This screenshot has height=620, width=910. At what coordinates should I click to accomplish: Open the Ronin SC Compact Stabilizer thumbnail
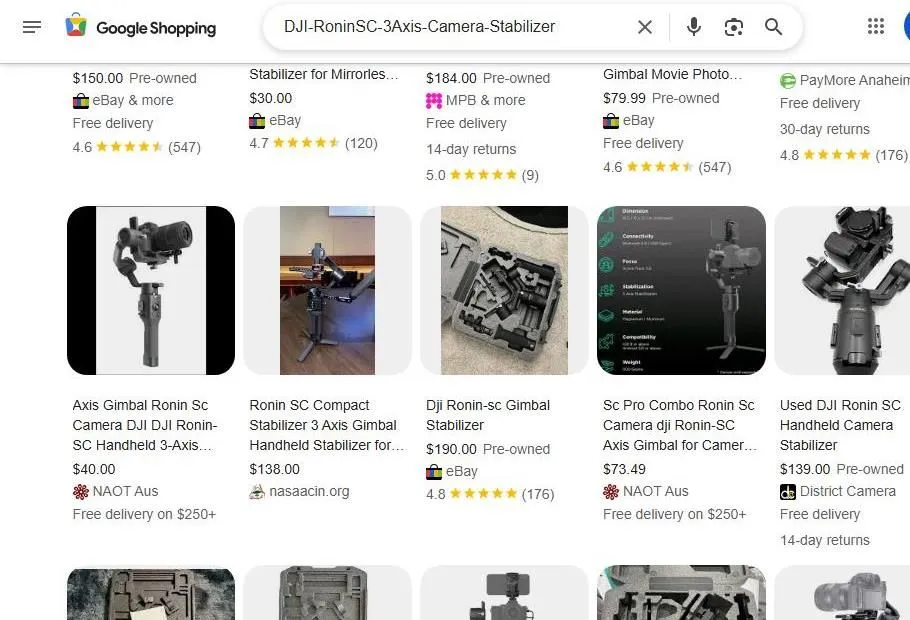click(x=327, y=290)
